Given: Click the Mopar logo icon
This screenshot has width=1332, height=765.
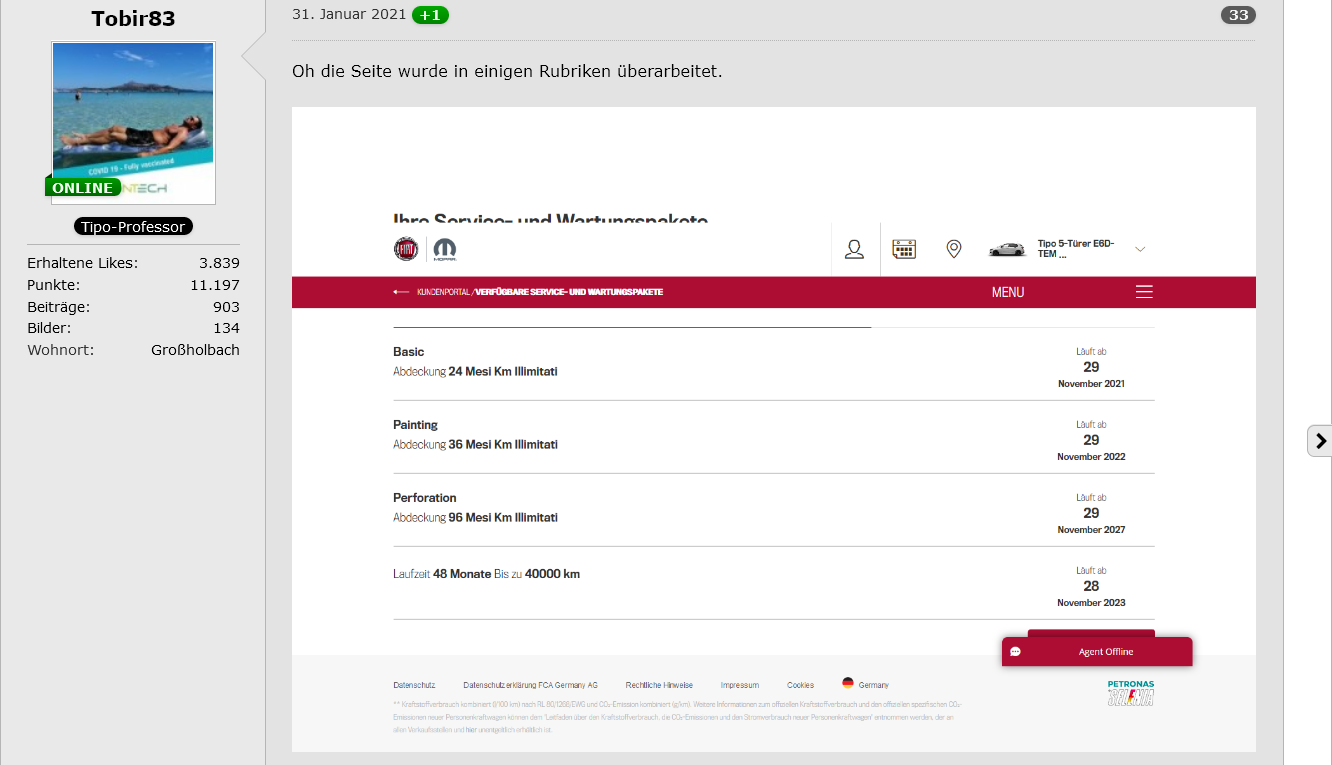Looking at the screenshot, I should (444, 249).
